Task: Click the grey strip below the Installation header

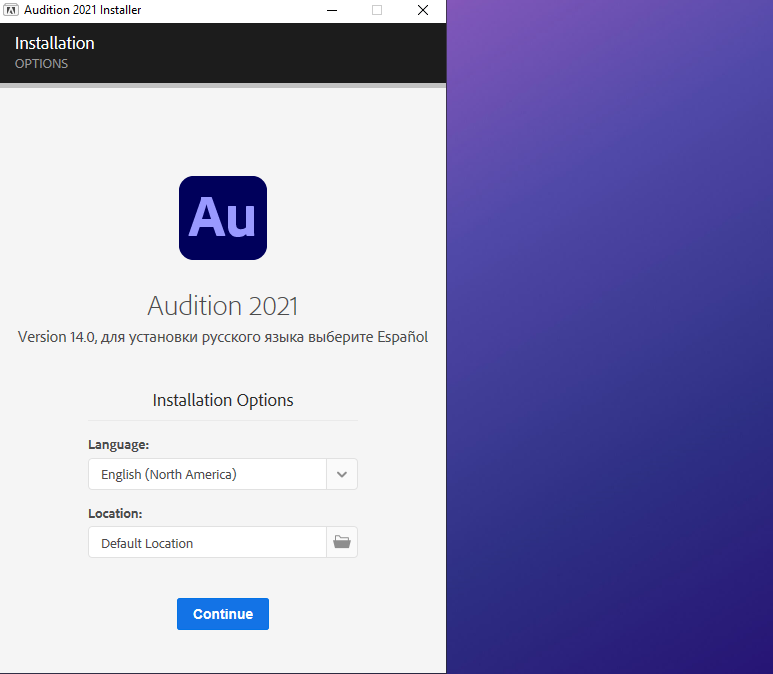Action: pyautogui.click(x=222, y=86)
